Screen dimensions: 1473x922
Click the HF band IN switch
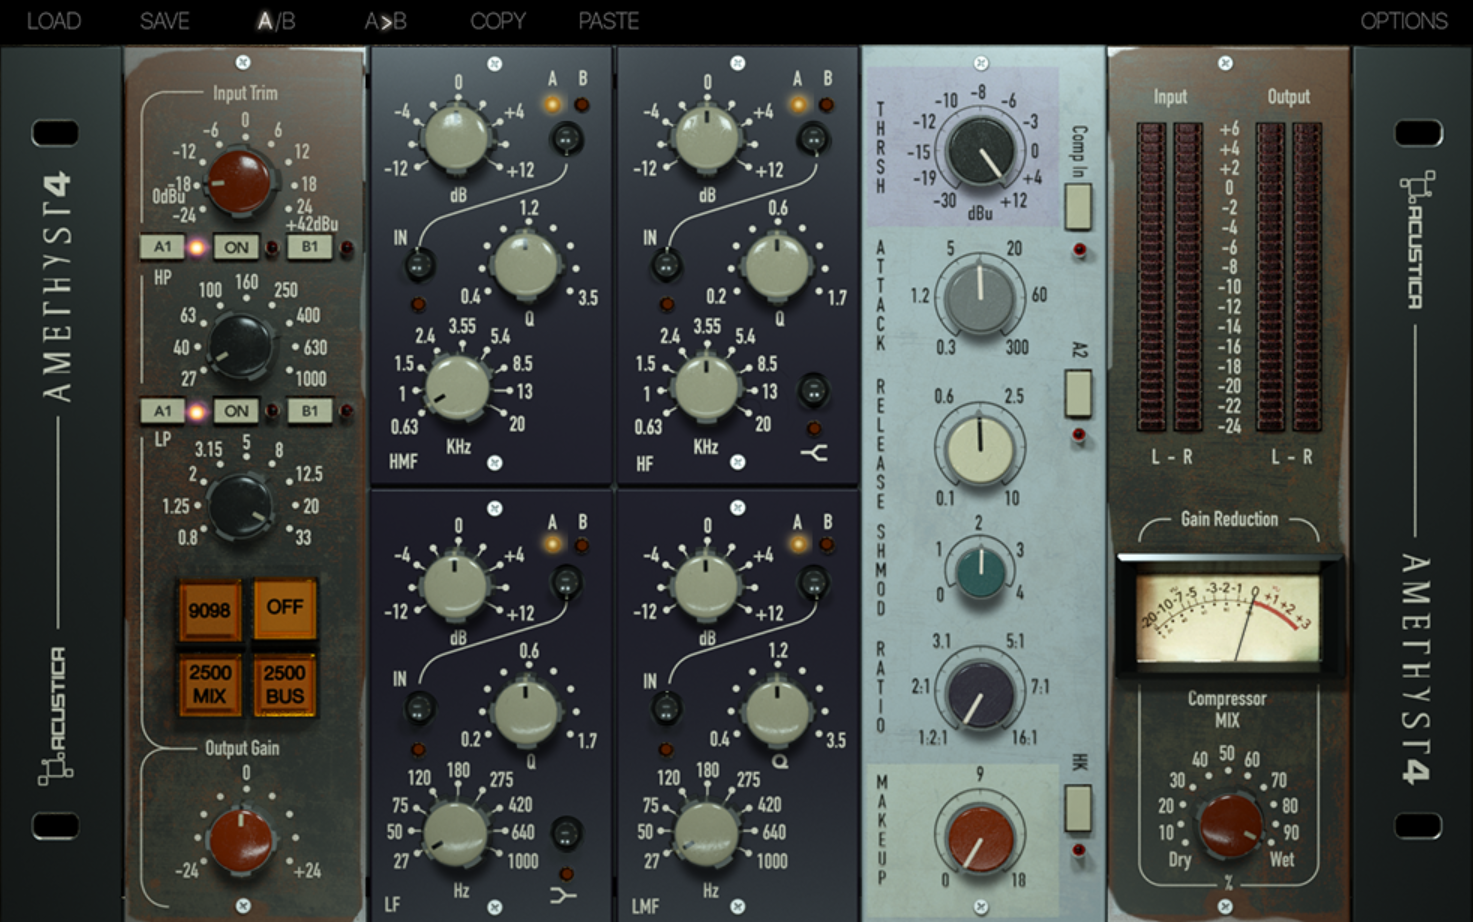[665, 265]
